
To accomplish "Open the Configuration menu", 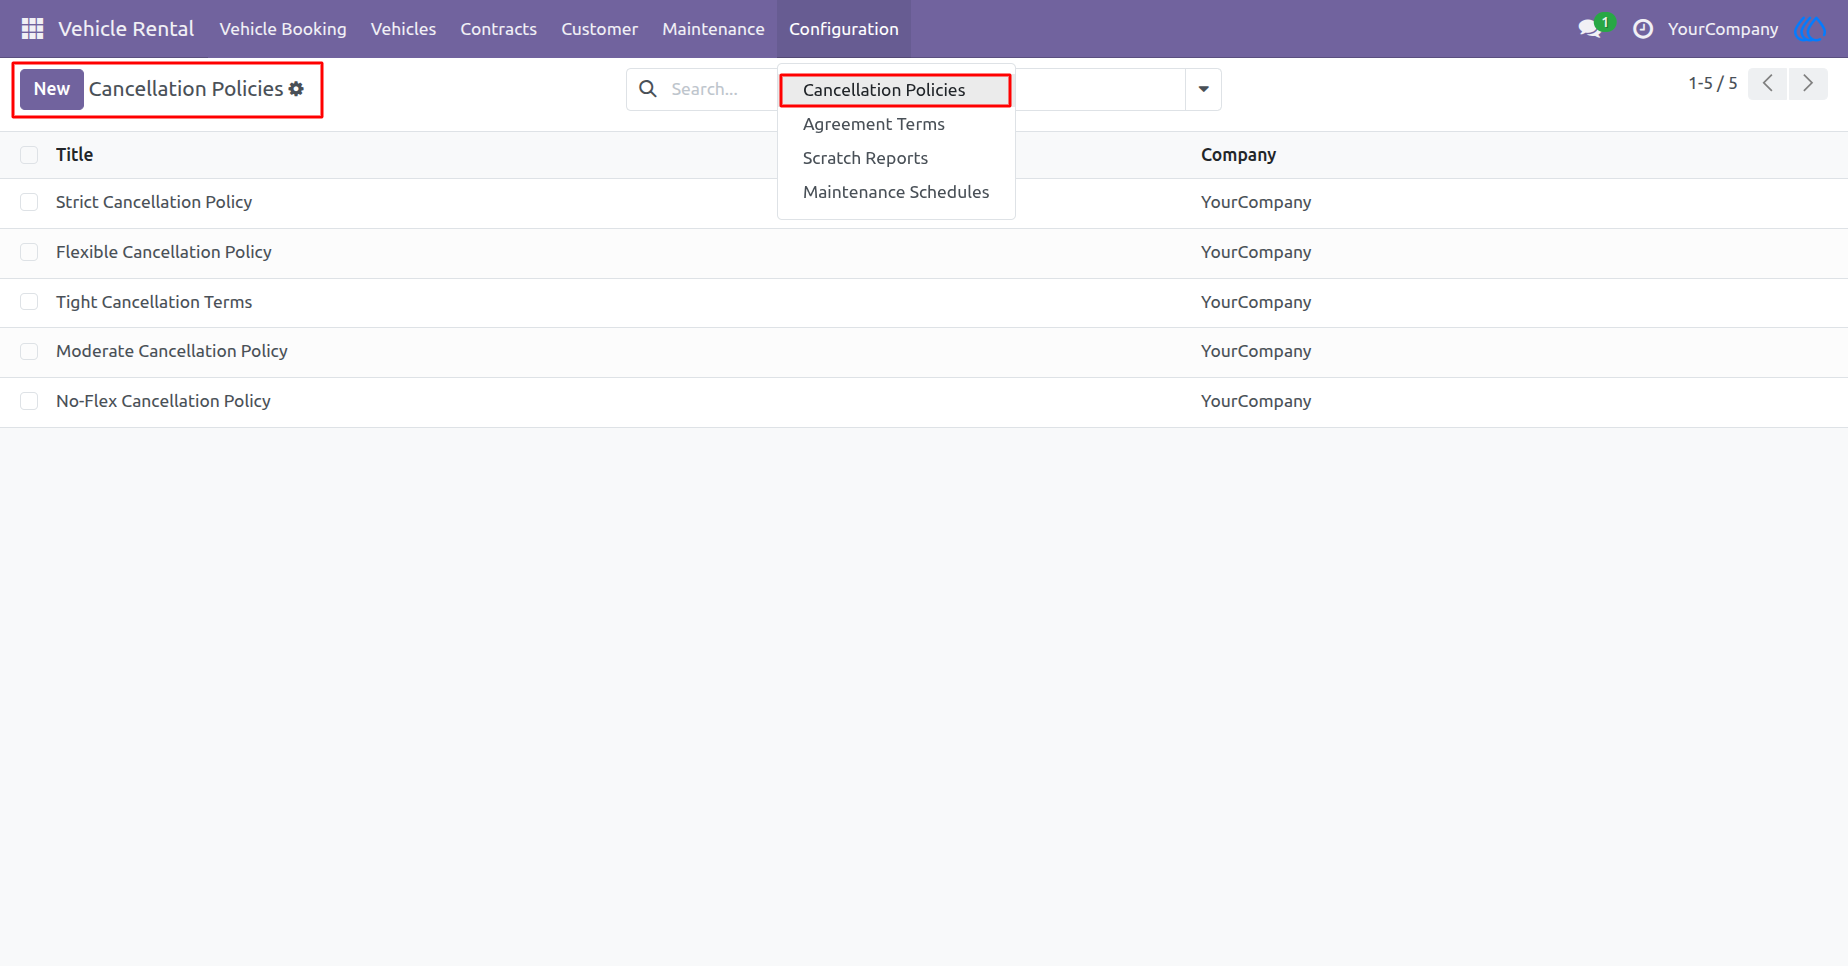I will [x=844, y=29].
